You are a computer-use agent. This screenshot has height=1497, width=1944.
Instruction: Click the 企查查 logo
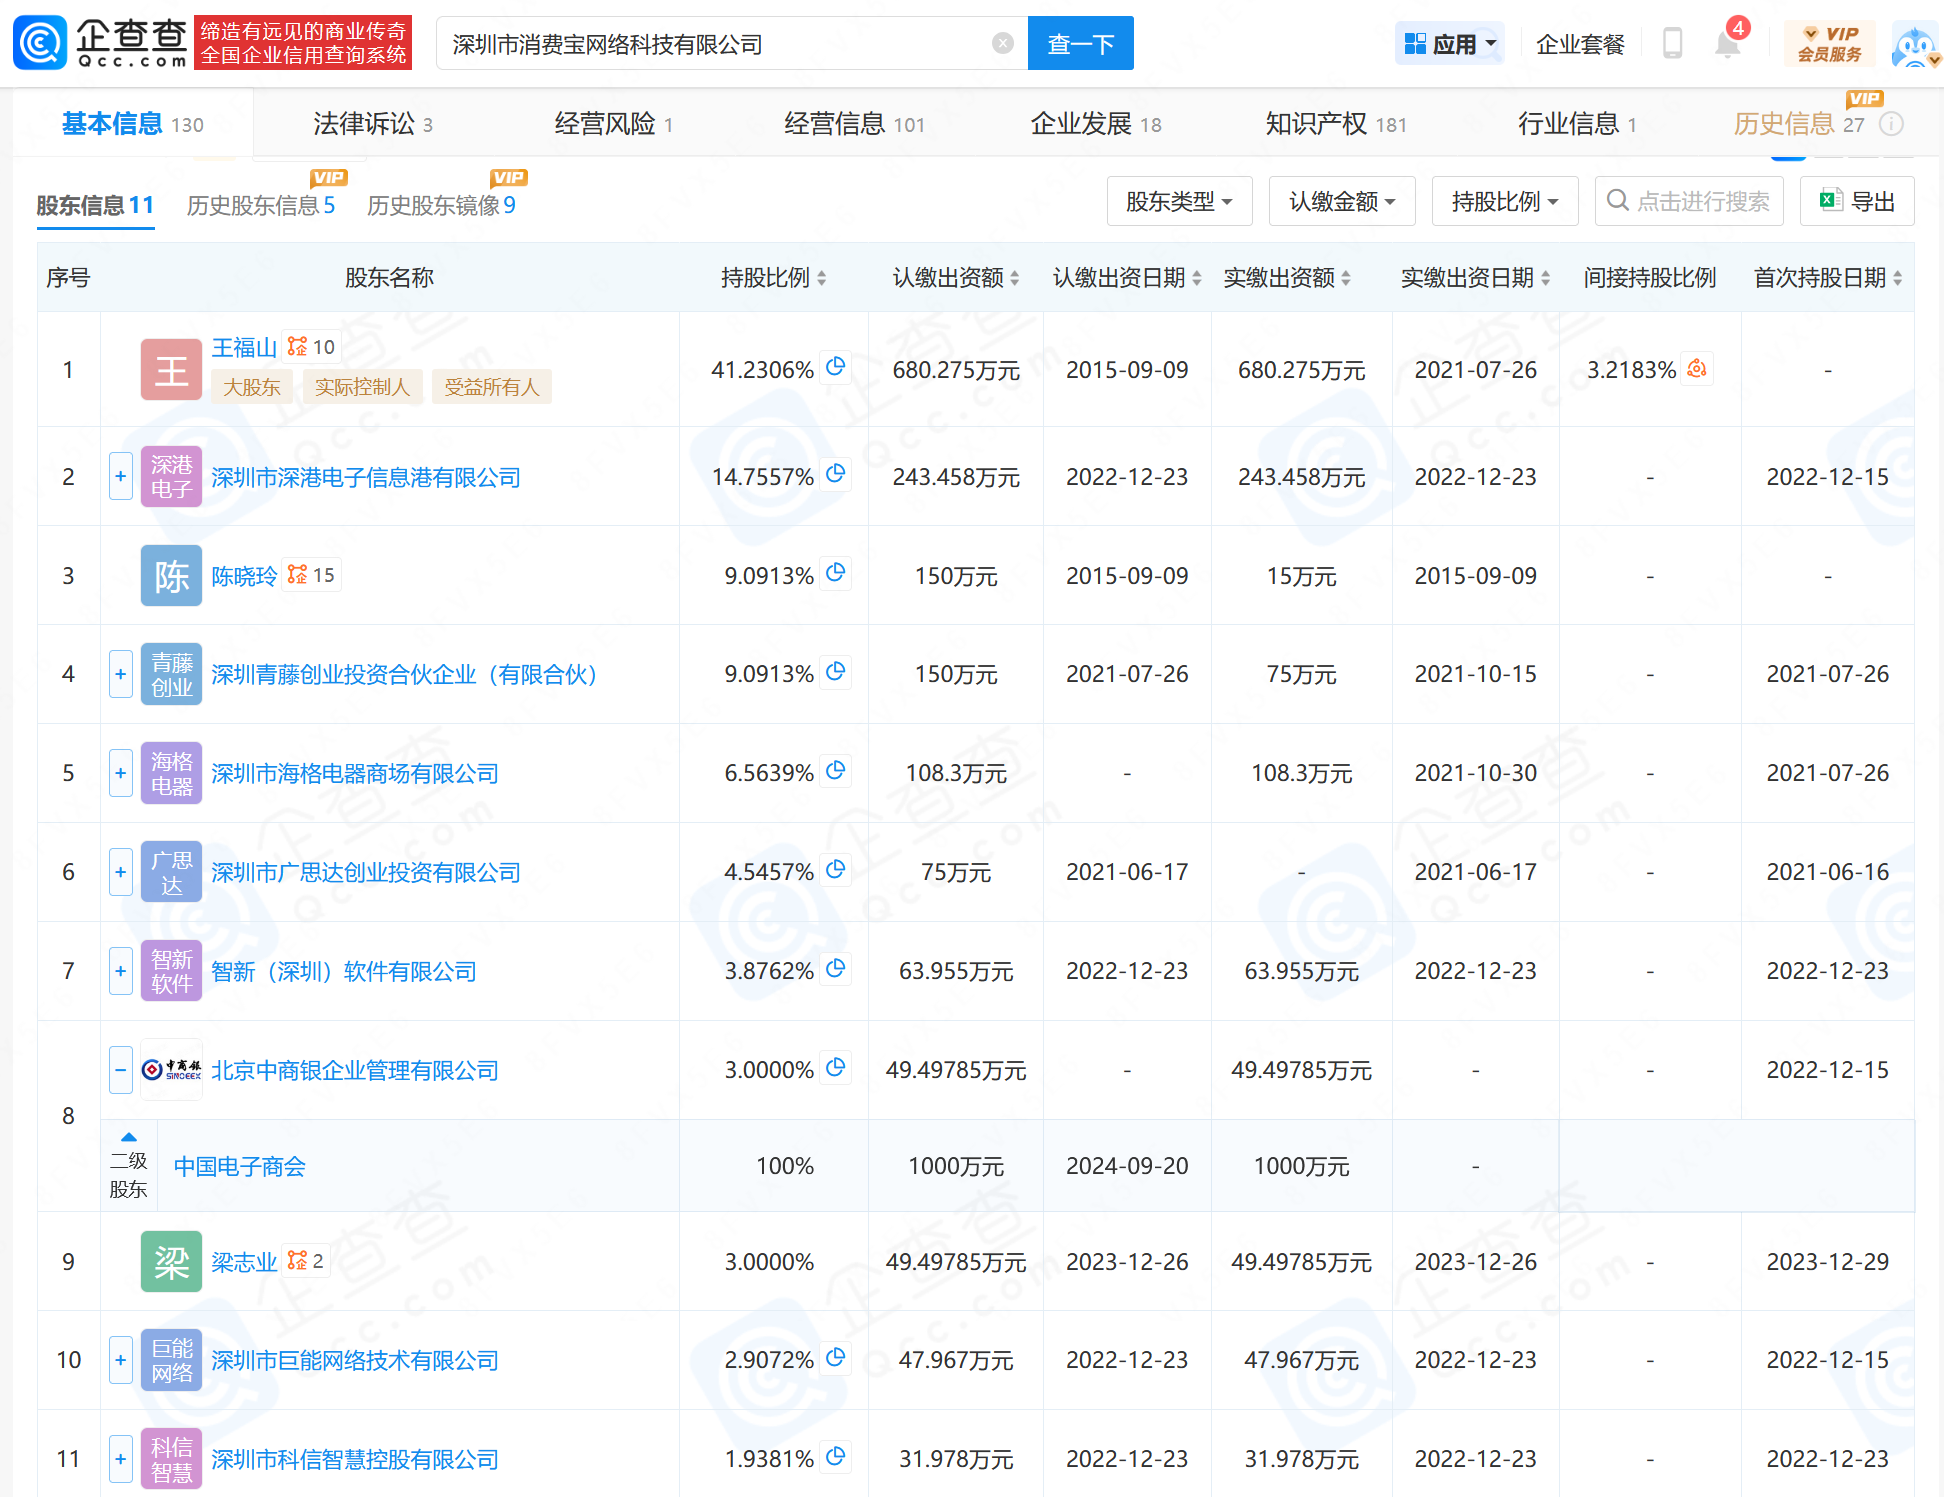point(100,43)
